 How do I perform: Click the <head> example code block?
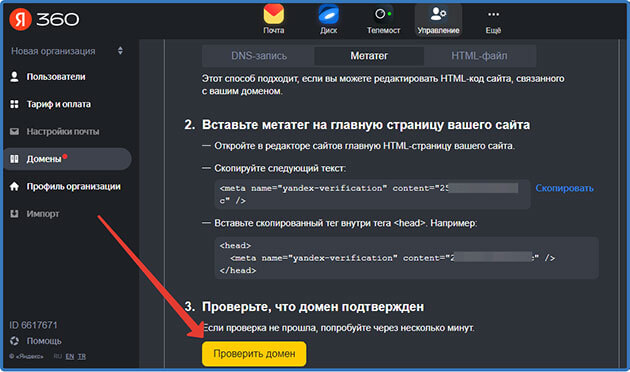406,258
